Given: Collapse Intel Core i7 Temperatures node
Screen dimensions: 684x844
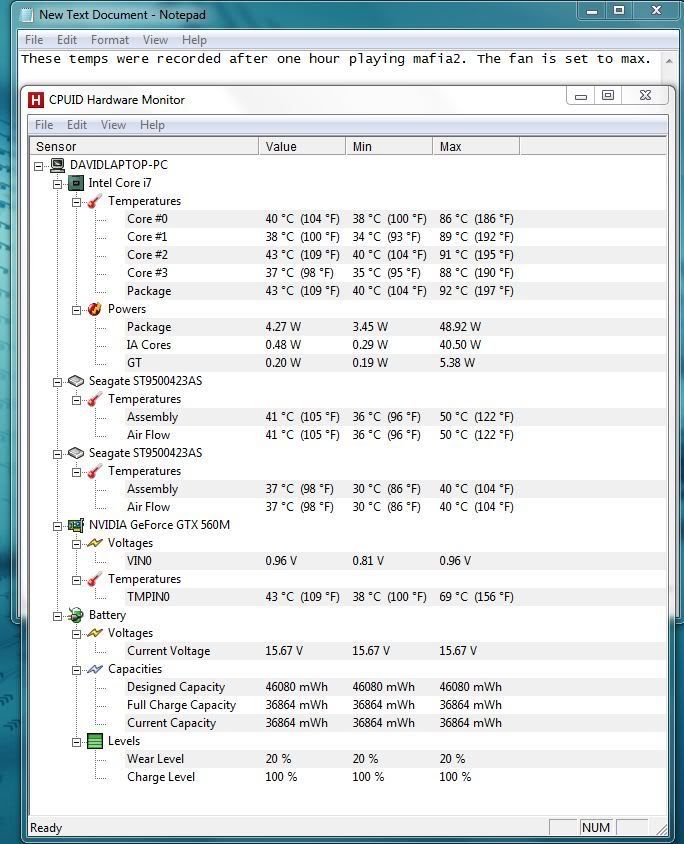Looking at the screenshot, I should 76,202.
